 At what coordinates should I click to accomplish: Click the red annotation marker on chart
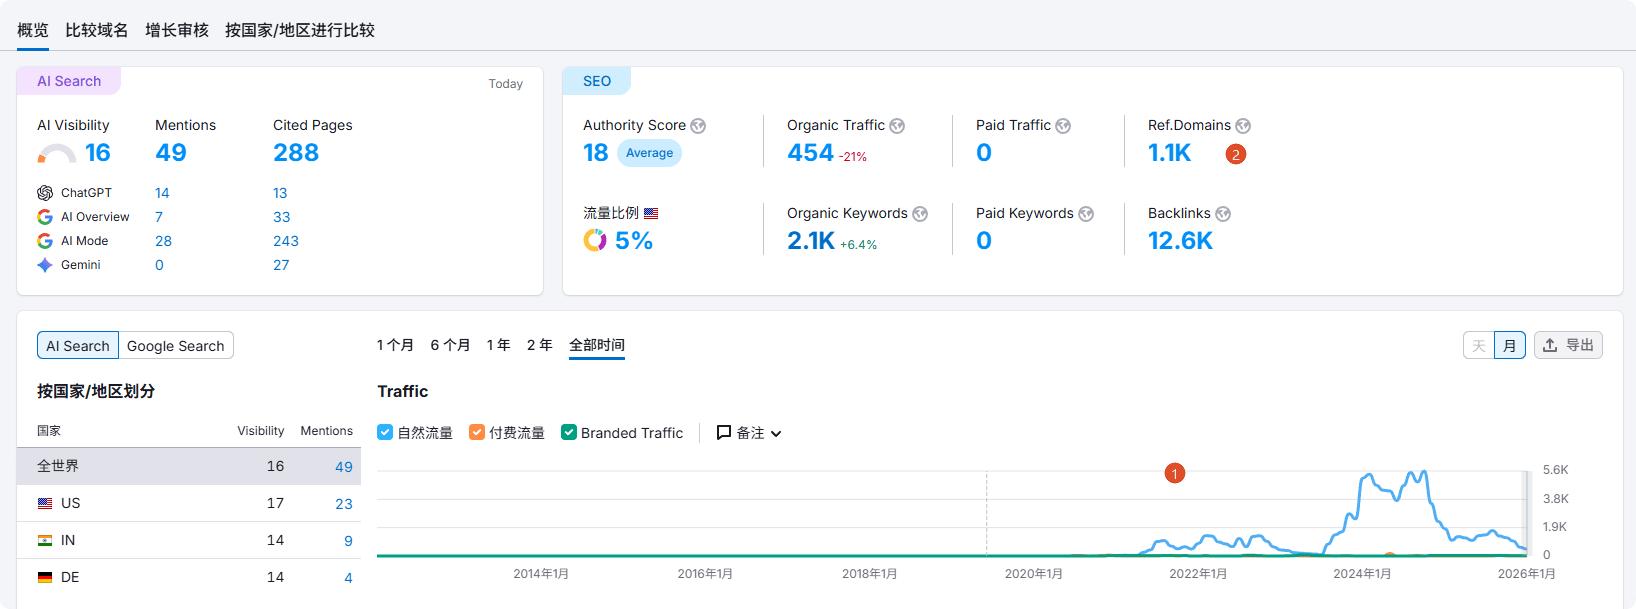(1175, 473)
